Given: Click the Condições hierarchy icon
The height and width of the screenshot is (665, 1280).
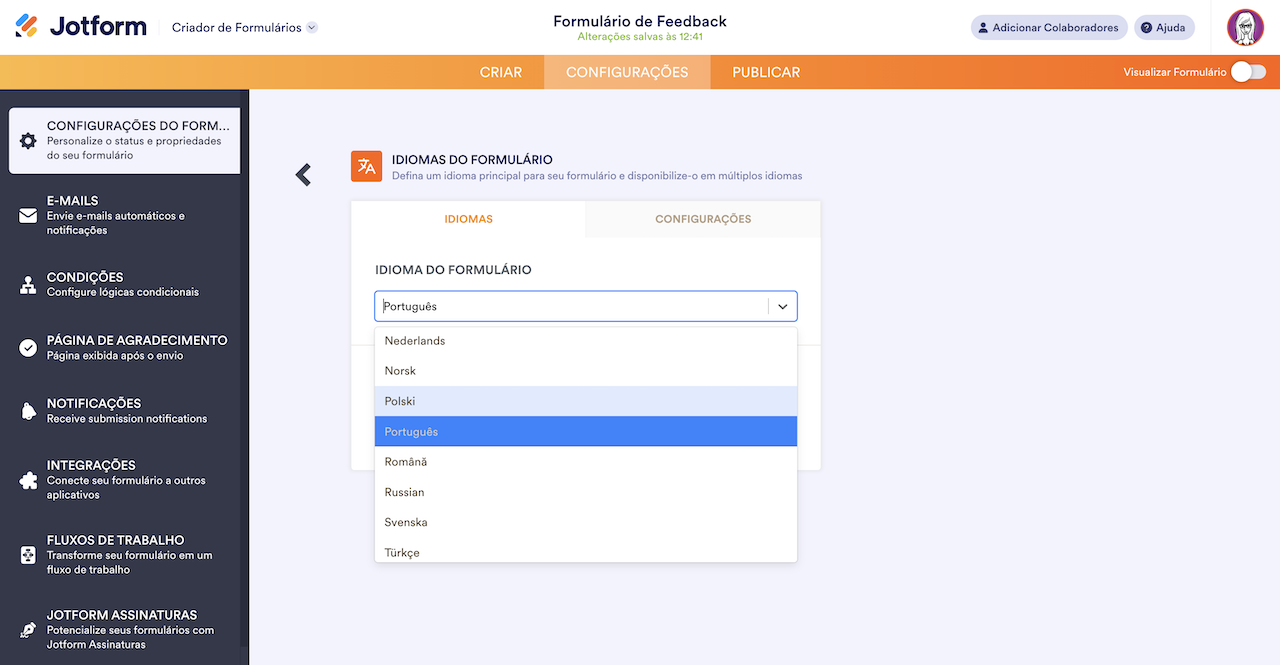Looking at the screenshot, I should tap(28, 285).
